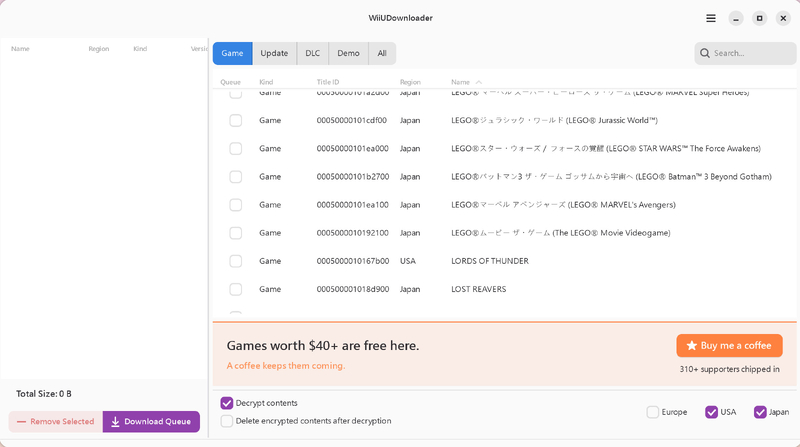The width and height of the screenshot is (800, 447).
Task: Click 'A coffee keeps them coming' text
Action: pyautogui.click(x=286, y=365)
